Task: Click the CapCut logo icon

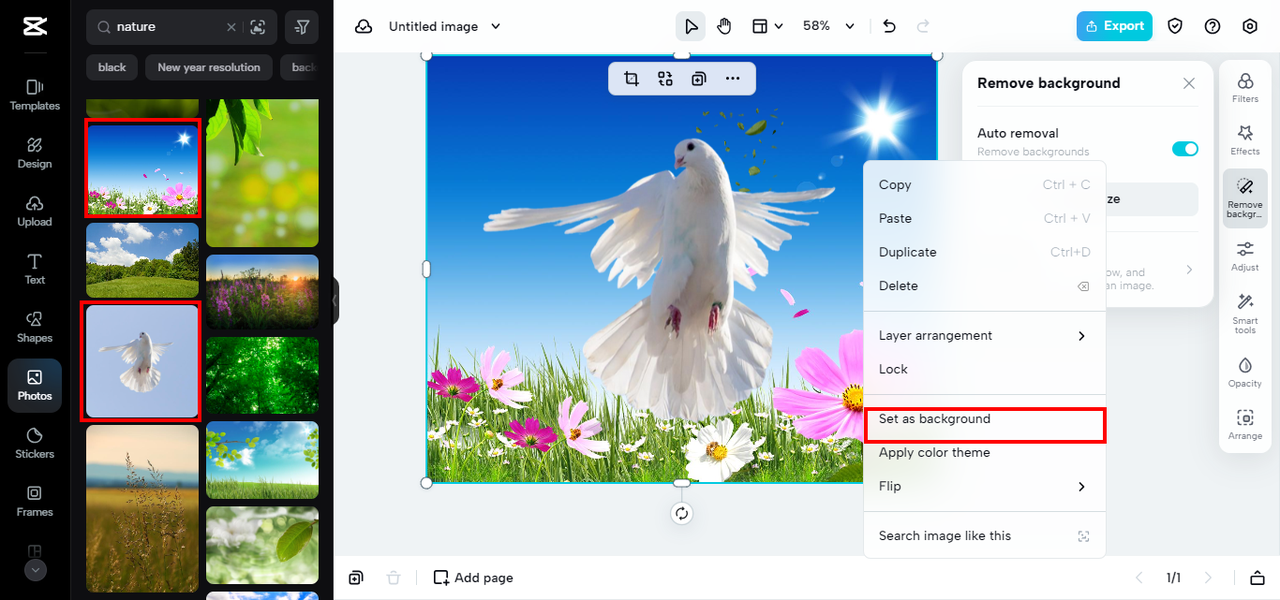Action: click(34, 27)
